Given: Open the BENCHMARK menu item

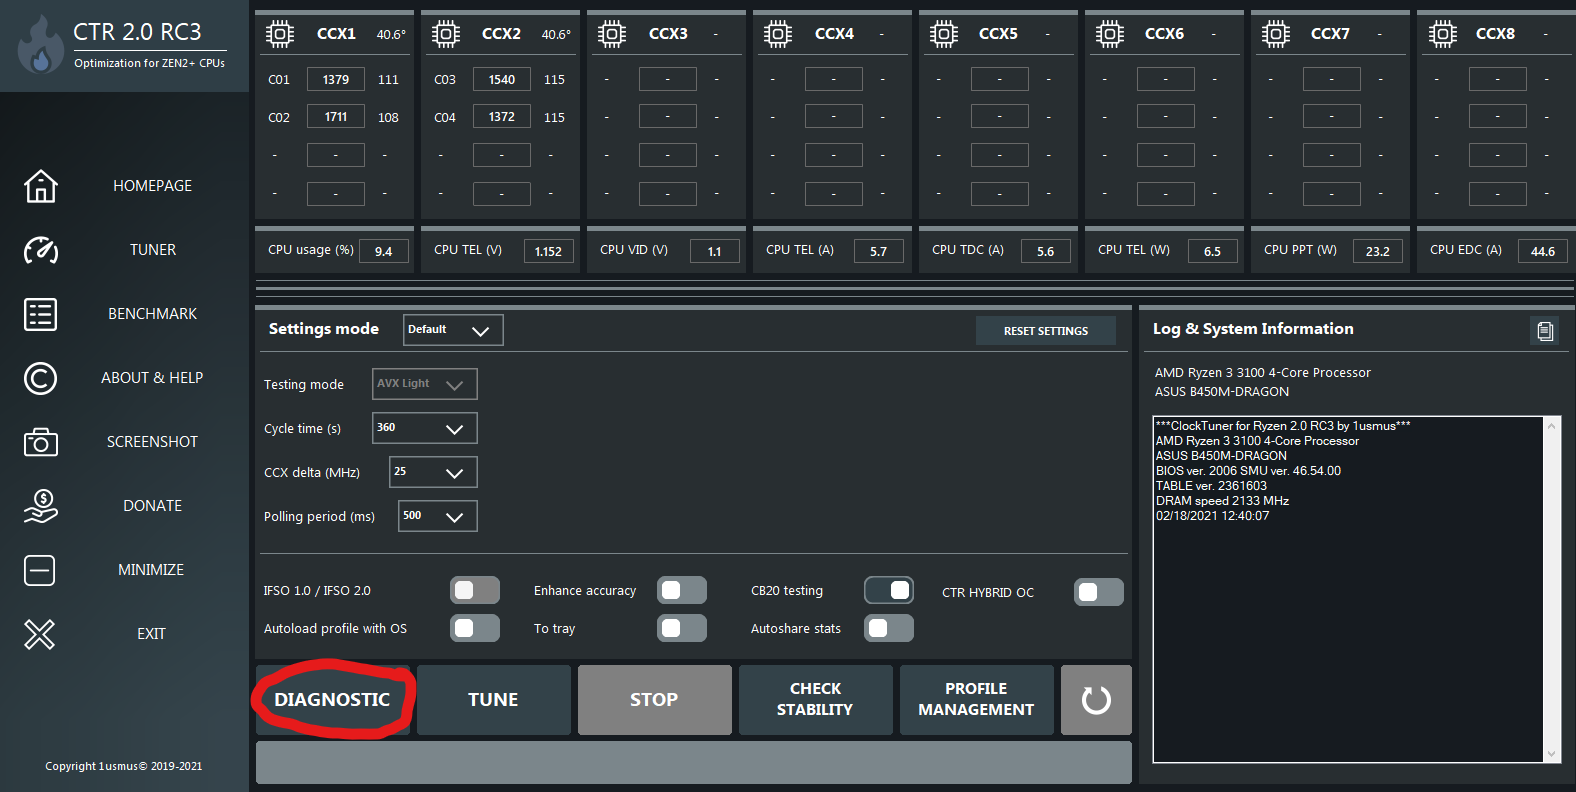Looking at the screenshot, I should click(x=152, y=314).
